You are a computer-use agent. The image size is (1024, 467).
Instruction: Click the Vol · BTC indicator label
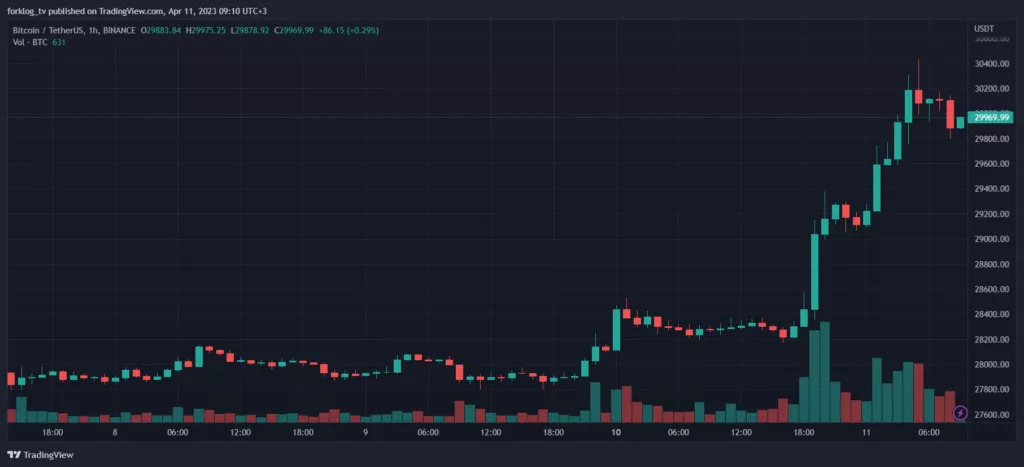[30, 44]
